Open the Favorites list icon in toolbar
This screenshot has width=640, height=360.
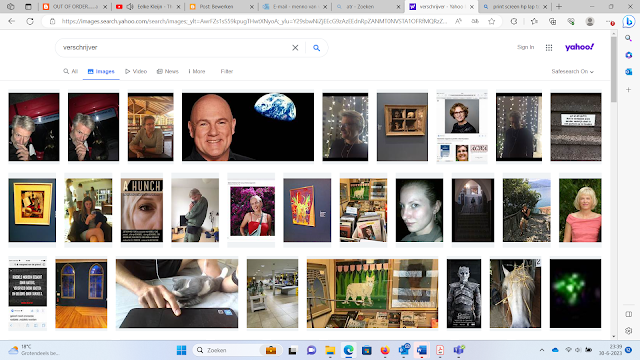pos(534,21)
